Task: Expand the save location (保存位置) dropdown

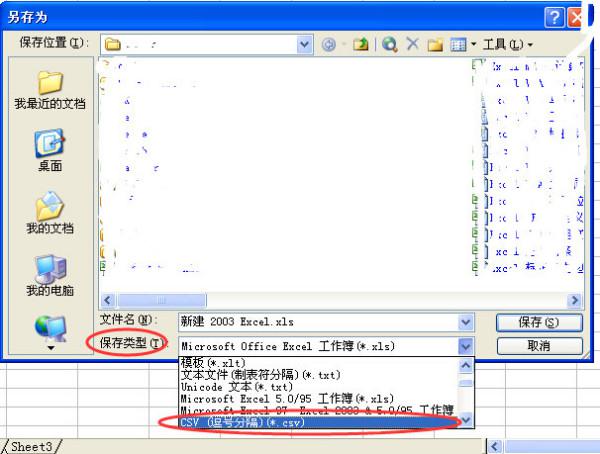Action: (304, 44)
